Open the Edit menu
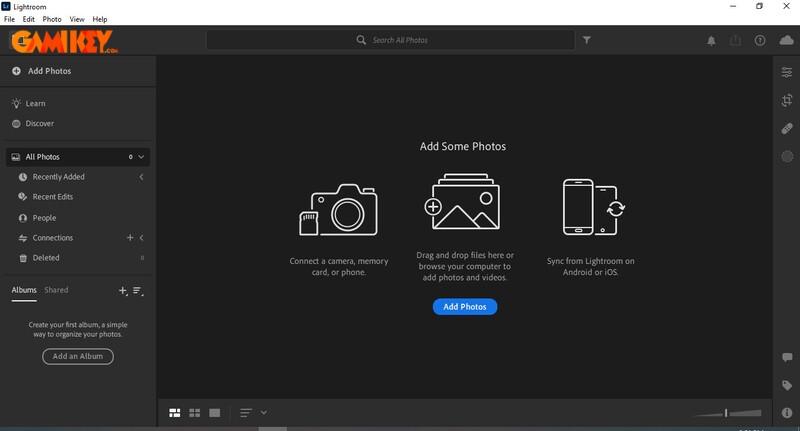Screen dimensions: 800x431 pos(29,19)
